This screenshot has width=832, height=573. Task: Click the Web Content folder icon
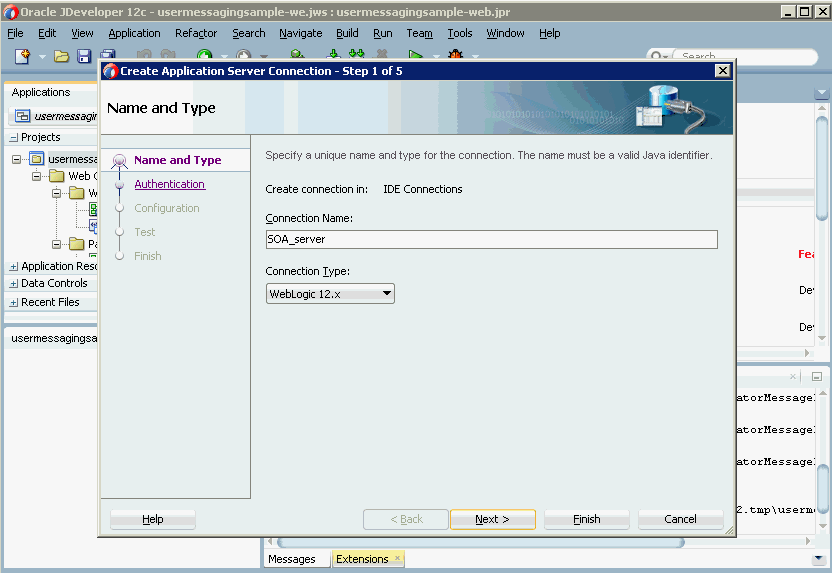pyautogui.click(x=57, y=176)
